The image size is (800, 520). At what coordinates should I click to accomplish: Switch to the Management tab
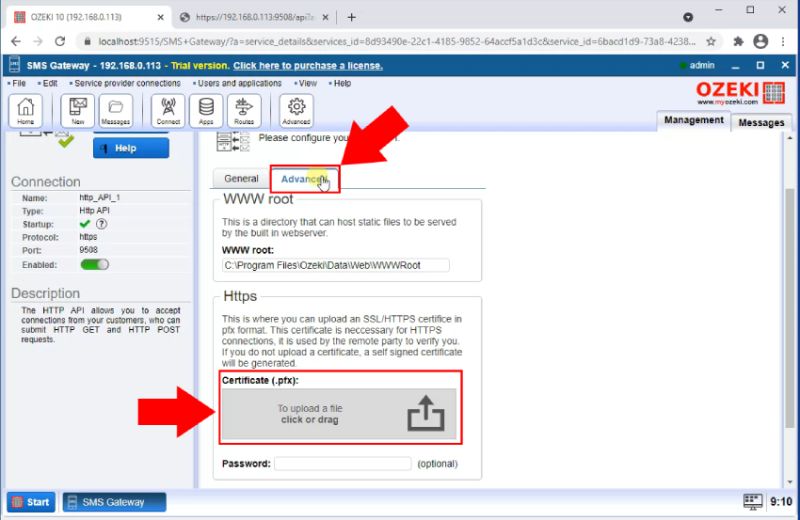693,120
